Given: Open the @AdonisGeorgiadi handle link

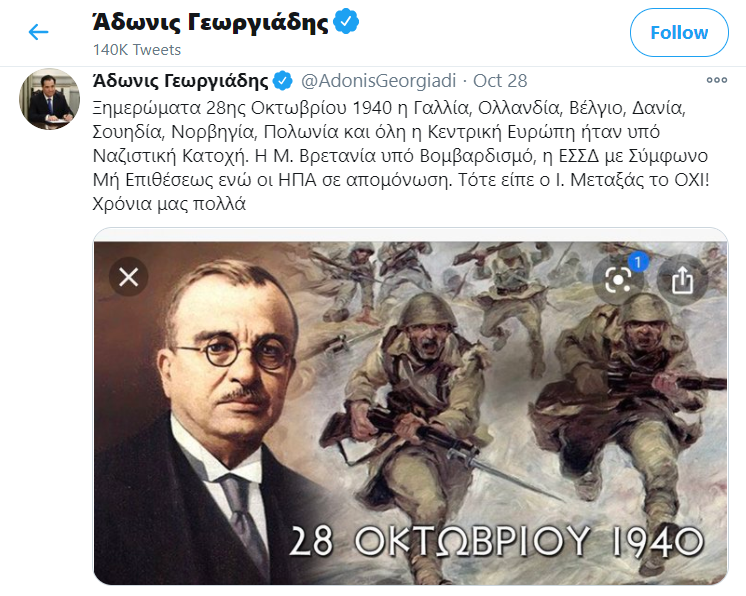Looking at the screenshot, I should pos(379,81).
